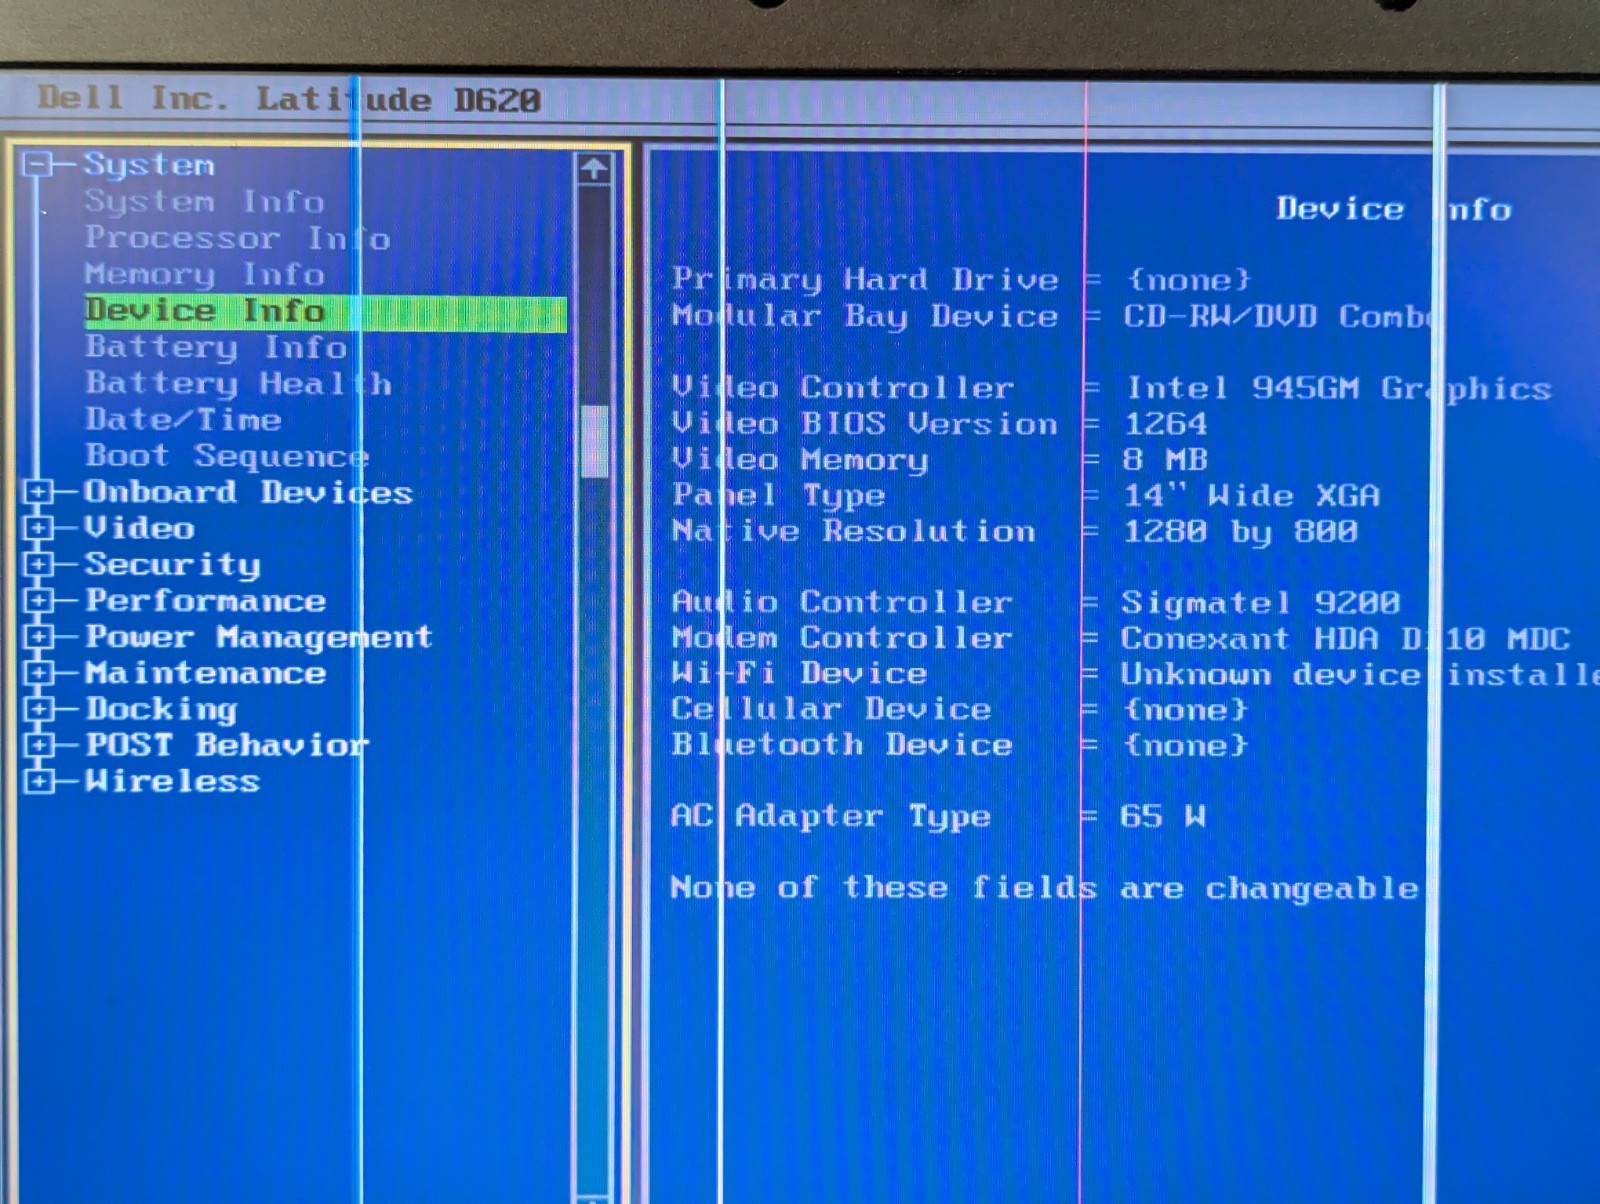Select the System category label
Viewport: 1600px width, 1204px height.
click(149, 164)
